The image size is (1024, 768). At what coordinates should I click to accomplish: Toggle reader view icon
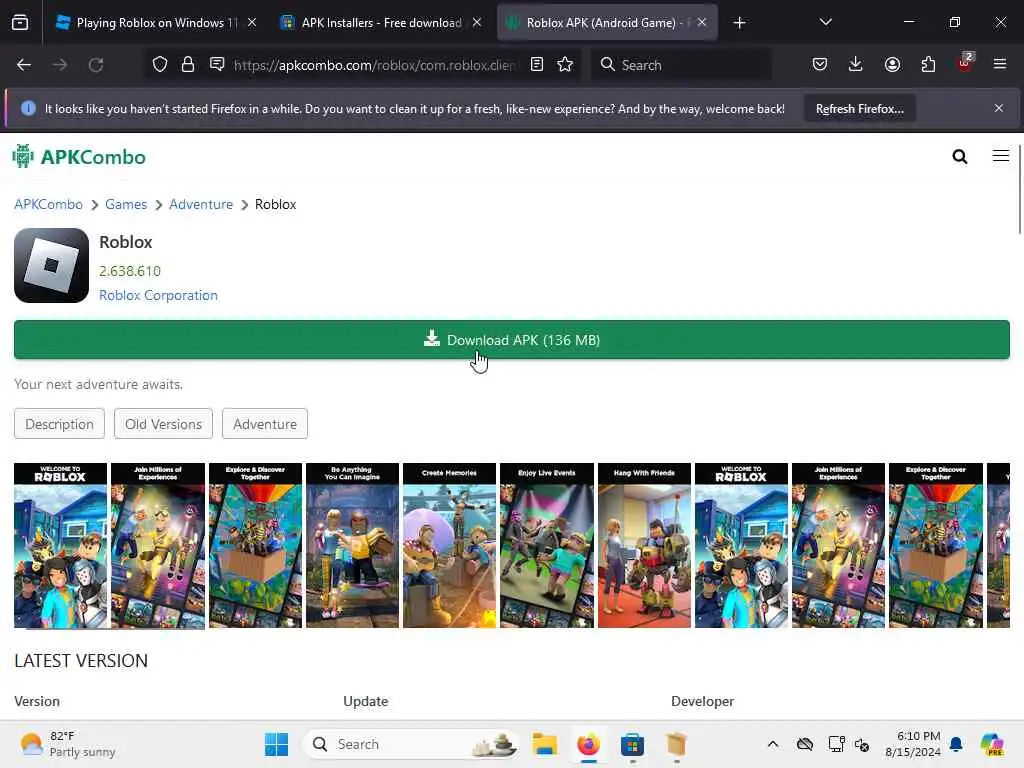tap(537, 64)
